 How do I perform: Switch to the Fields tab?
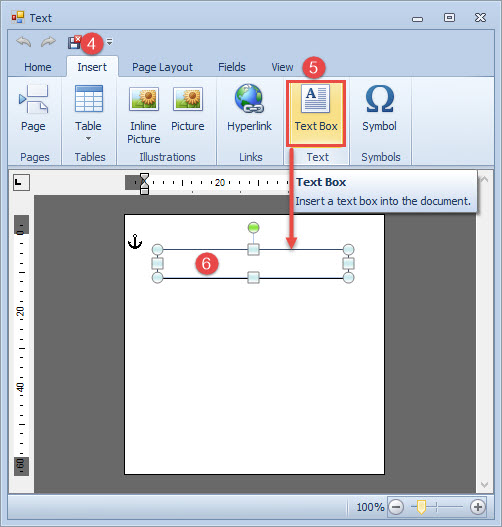[x=232, y=67]
